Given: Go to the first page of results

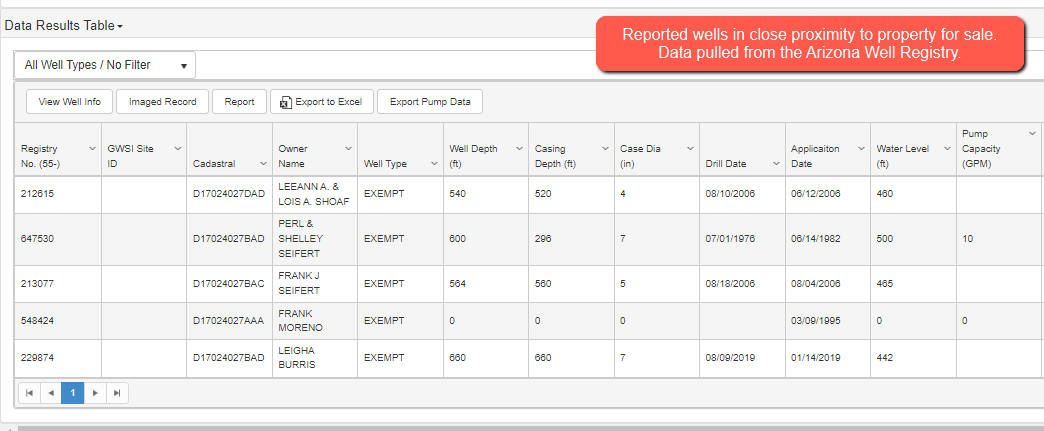Looking at the screenshot, I should click(x=29, y=393).
